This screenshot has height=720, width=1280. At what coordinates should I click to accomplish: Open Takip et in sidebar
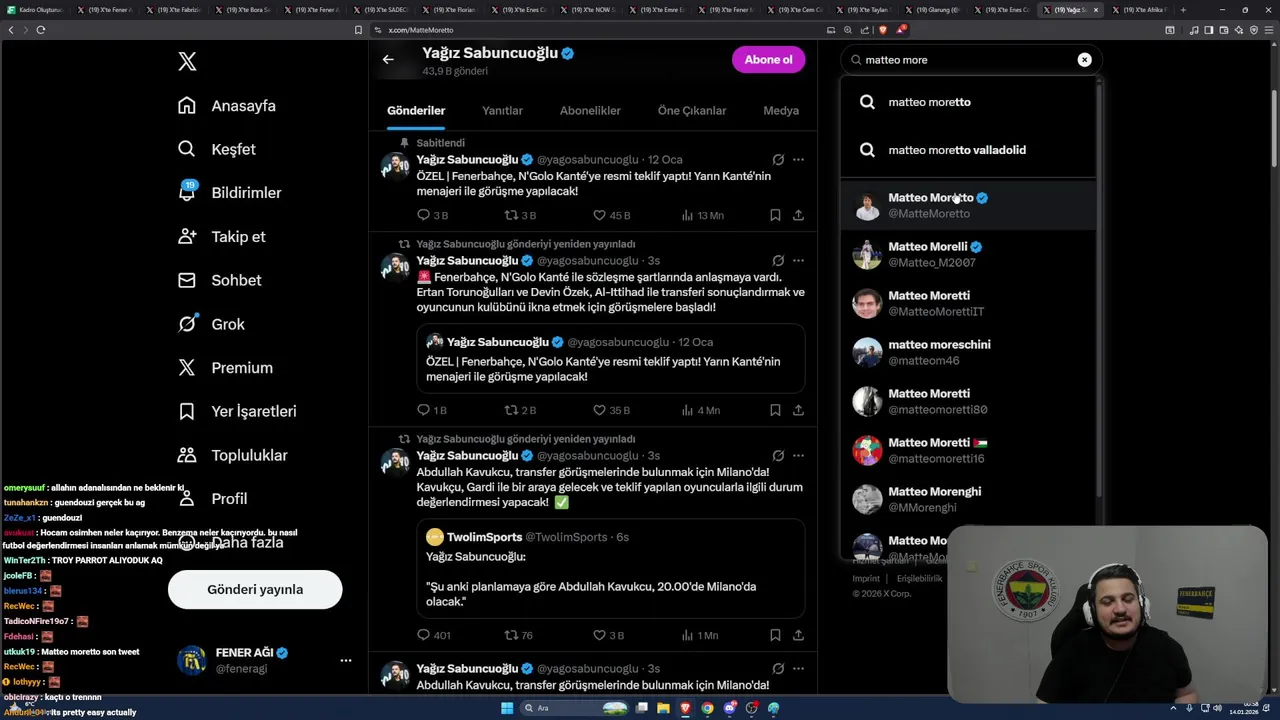[221, 237]
